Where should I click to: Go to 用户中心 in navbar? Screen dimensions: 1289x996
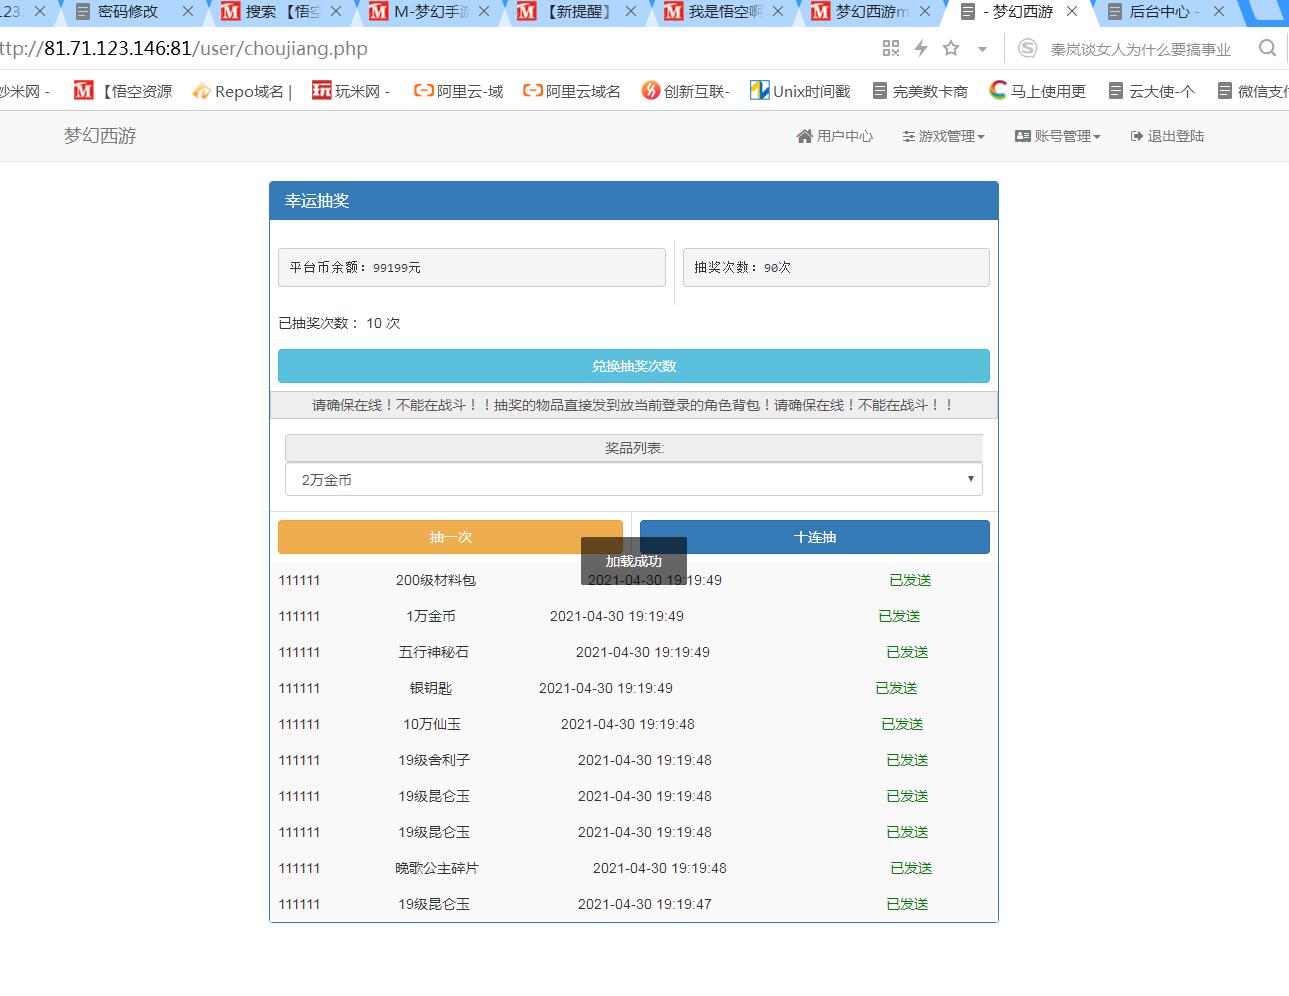(x=835, y=136)
